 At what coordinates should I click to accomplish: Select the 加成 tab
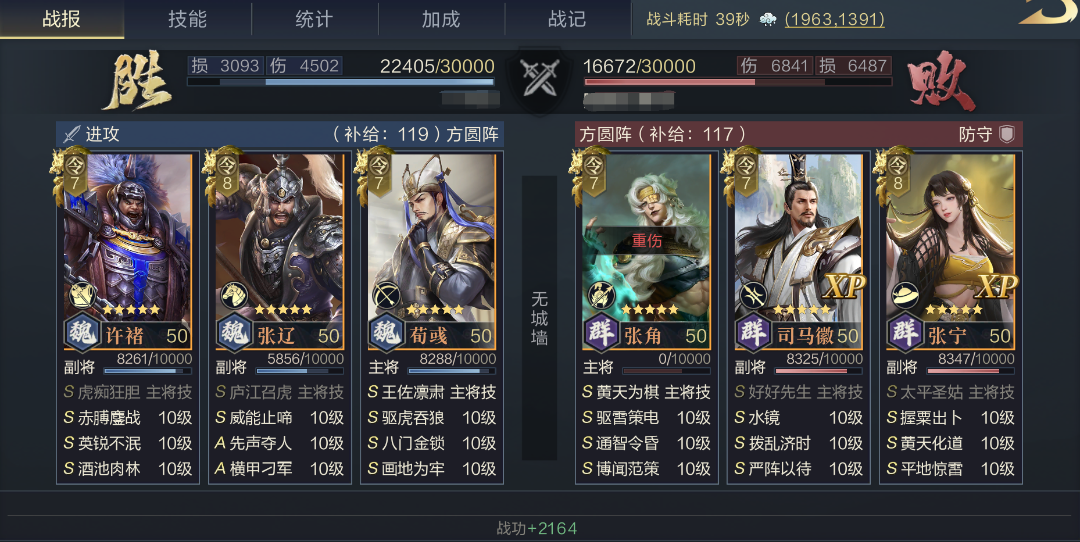(441, 19)
